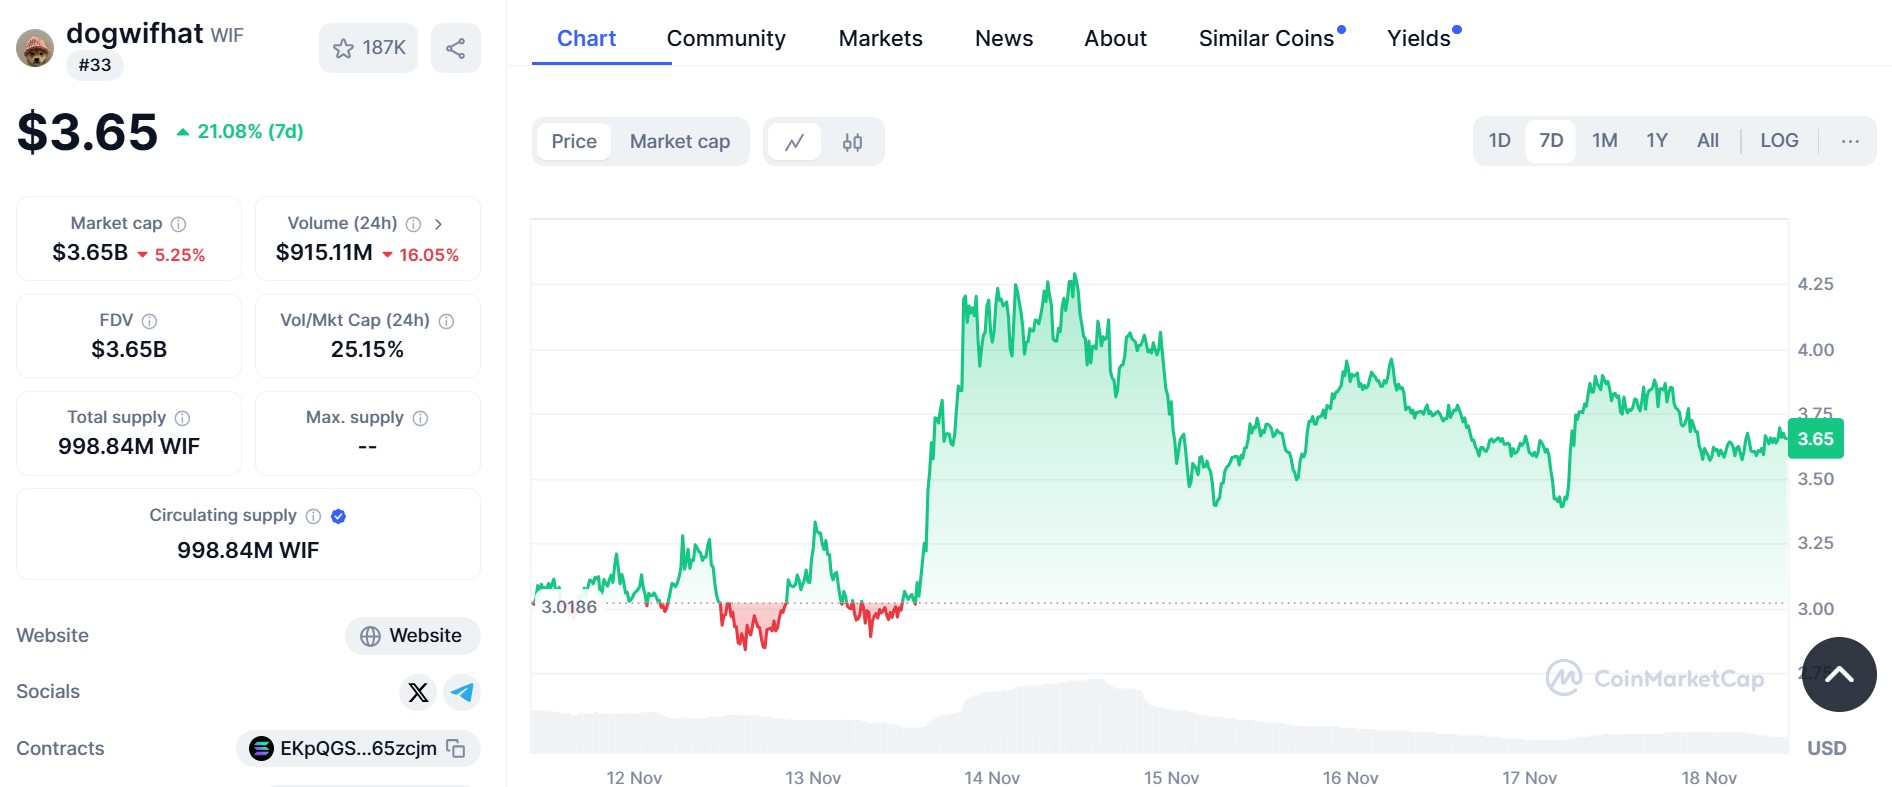1892x787 pixels.
Task: Open the Telegram social link
Action: point(462,692)
